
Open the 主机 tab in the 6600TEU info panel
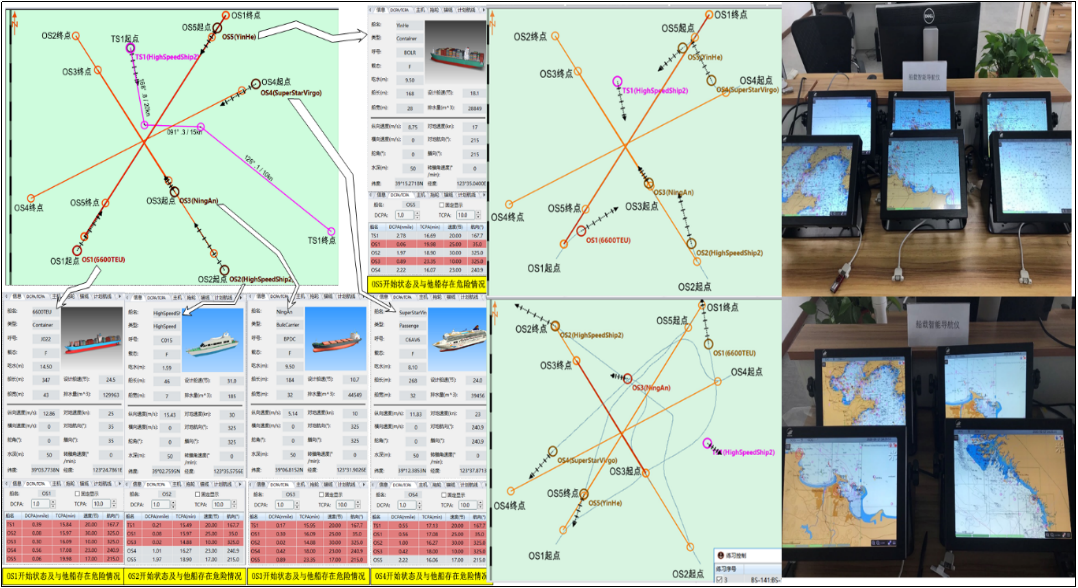(57, 297)
